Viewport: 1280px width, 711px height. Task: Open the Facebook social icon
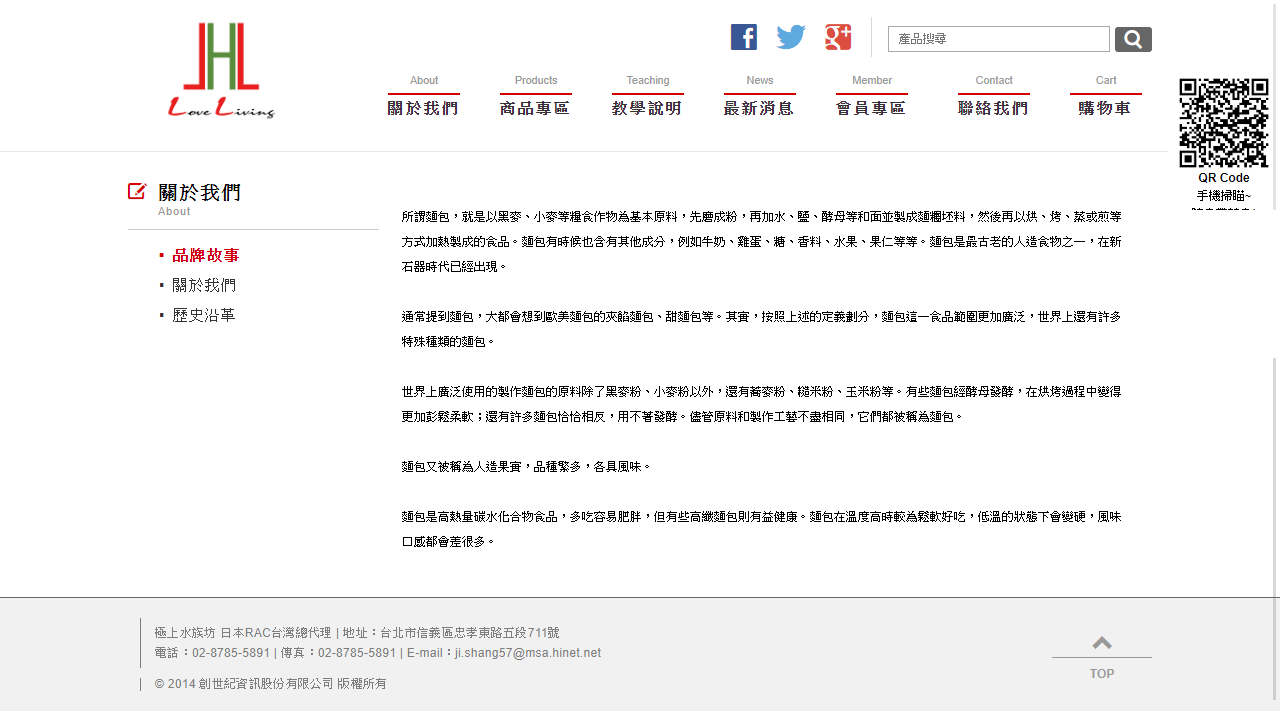[x=744, y=37]
